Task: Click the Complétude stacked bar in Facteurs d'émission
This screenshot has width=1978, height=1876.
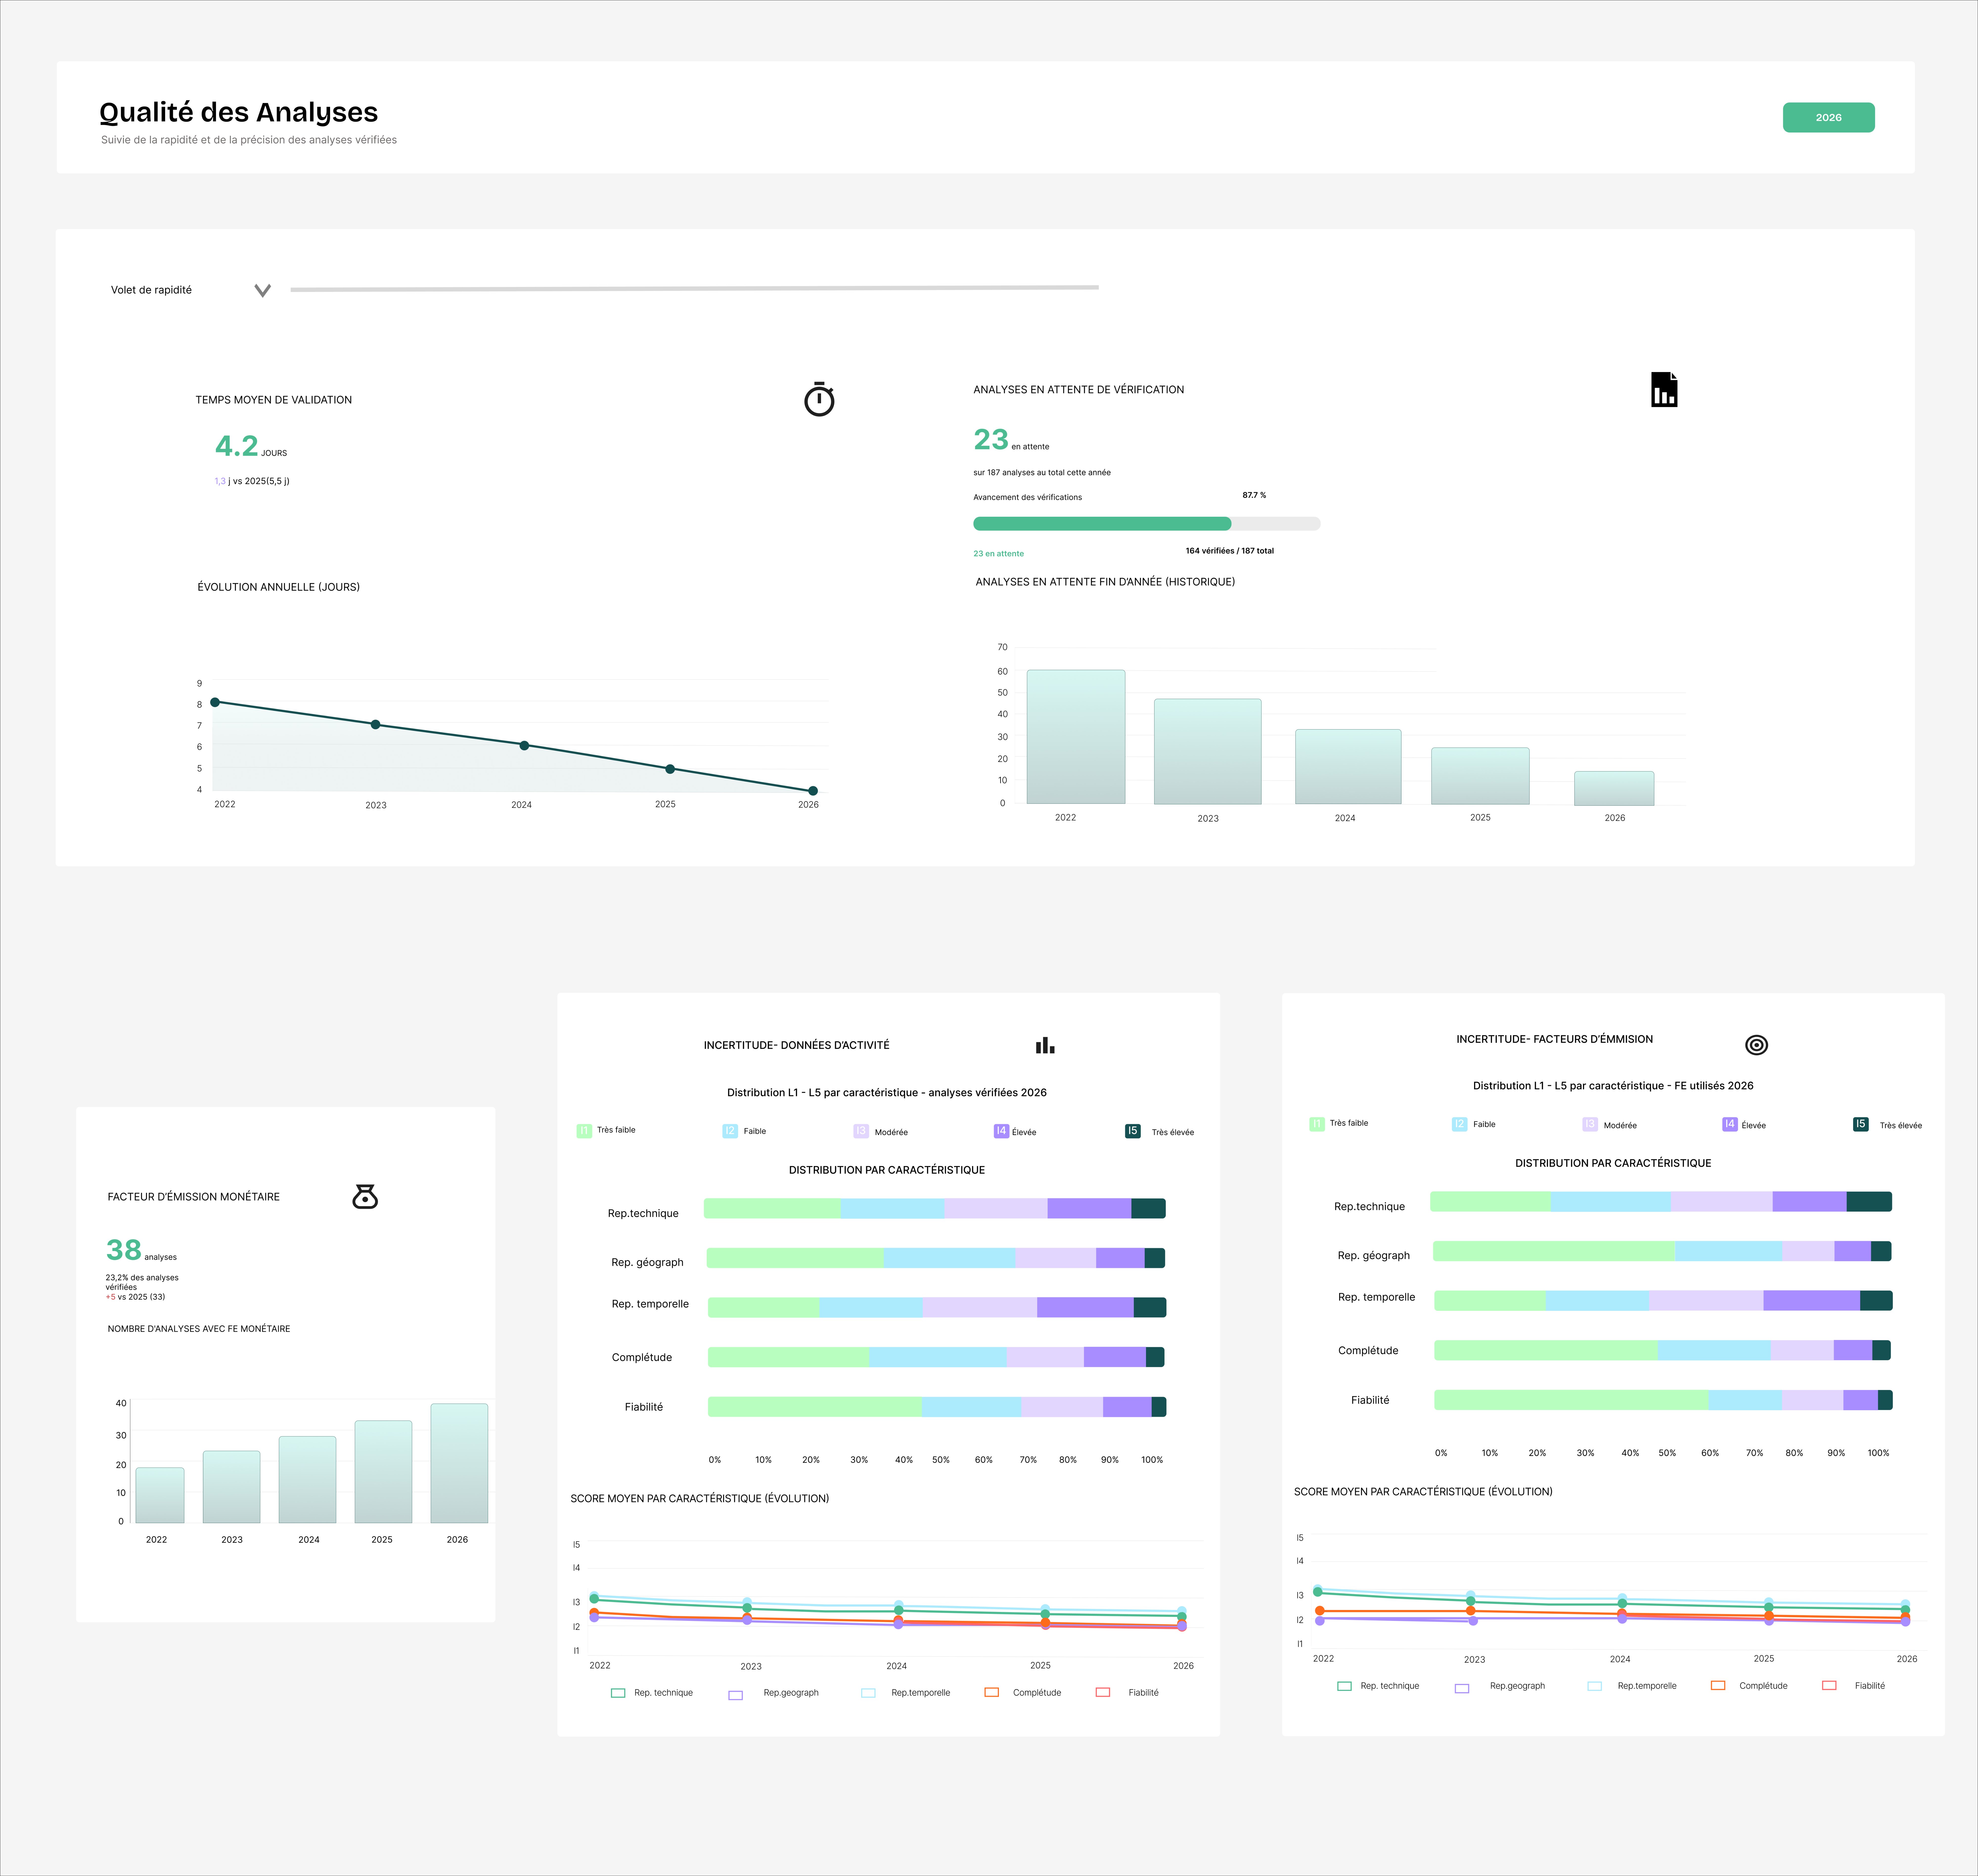Action: tap(1662, 1350)
